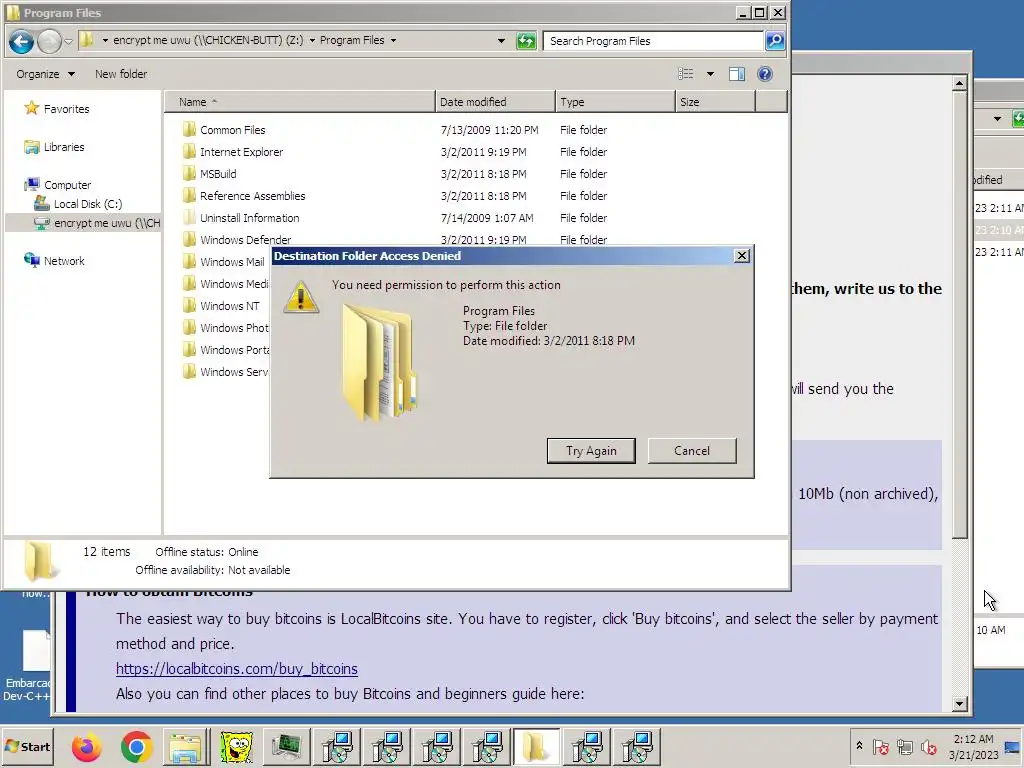This screenshot has width=1024, height=768.
Task: Sort by the Type column header
Action: pos(615,102)
